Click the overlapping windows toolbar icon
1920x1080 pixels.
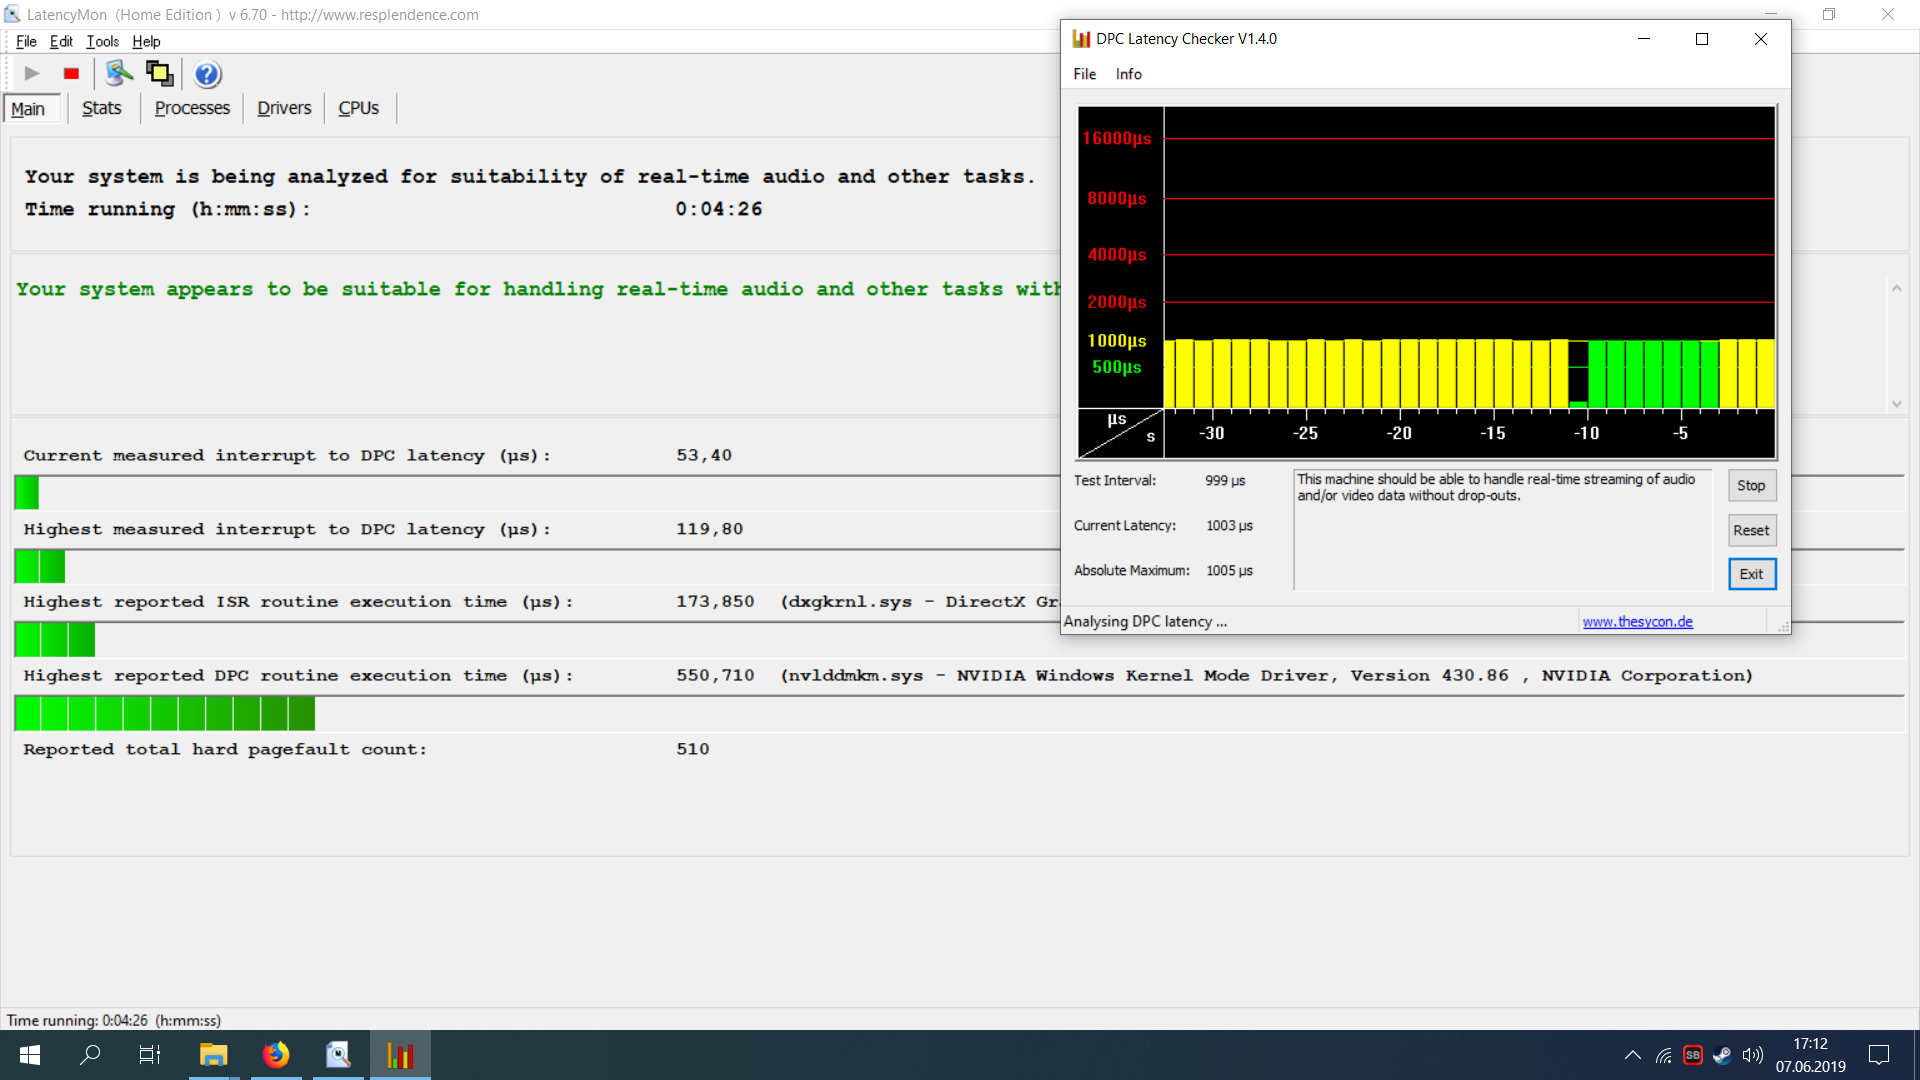[x=160, y=73]
